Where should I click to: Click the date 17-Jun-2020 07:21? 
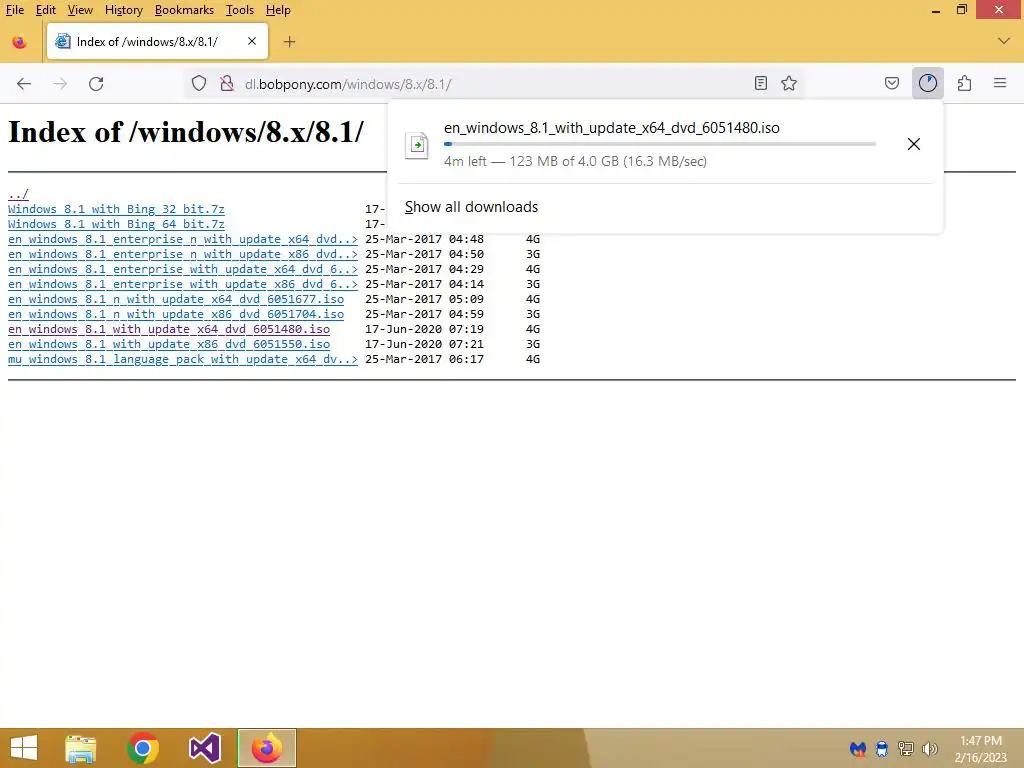(x=424, y=344)
